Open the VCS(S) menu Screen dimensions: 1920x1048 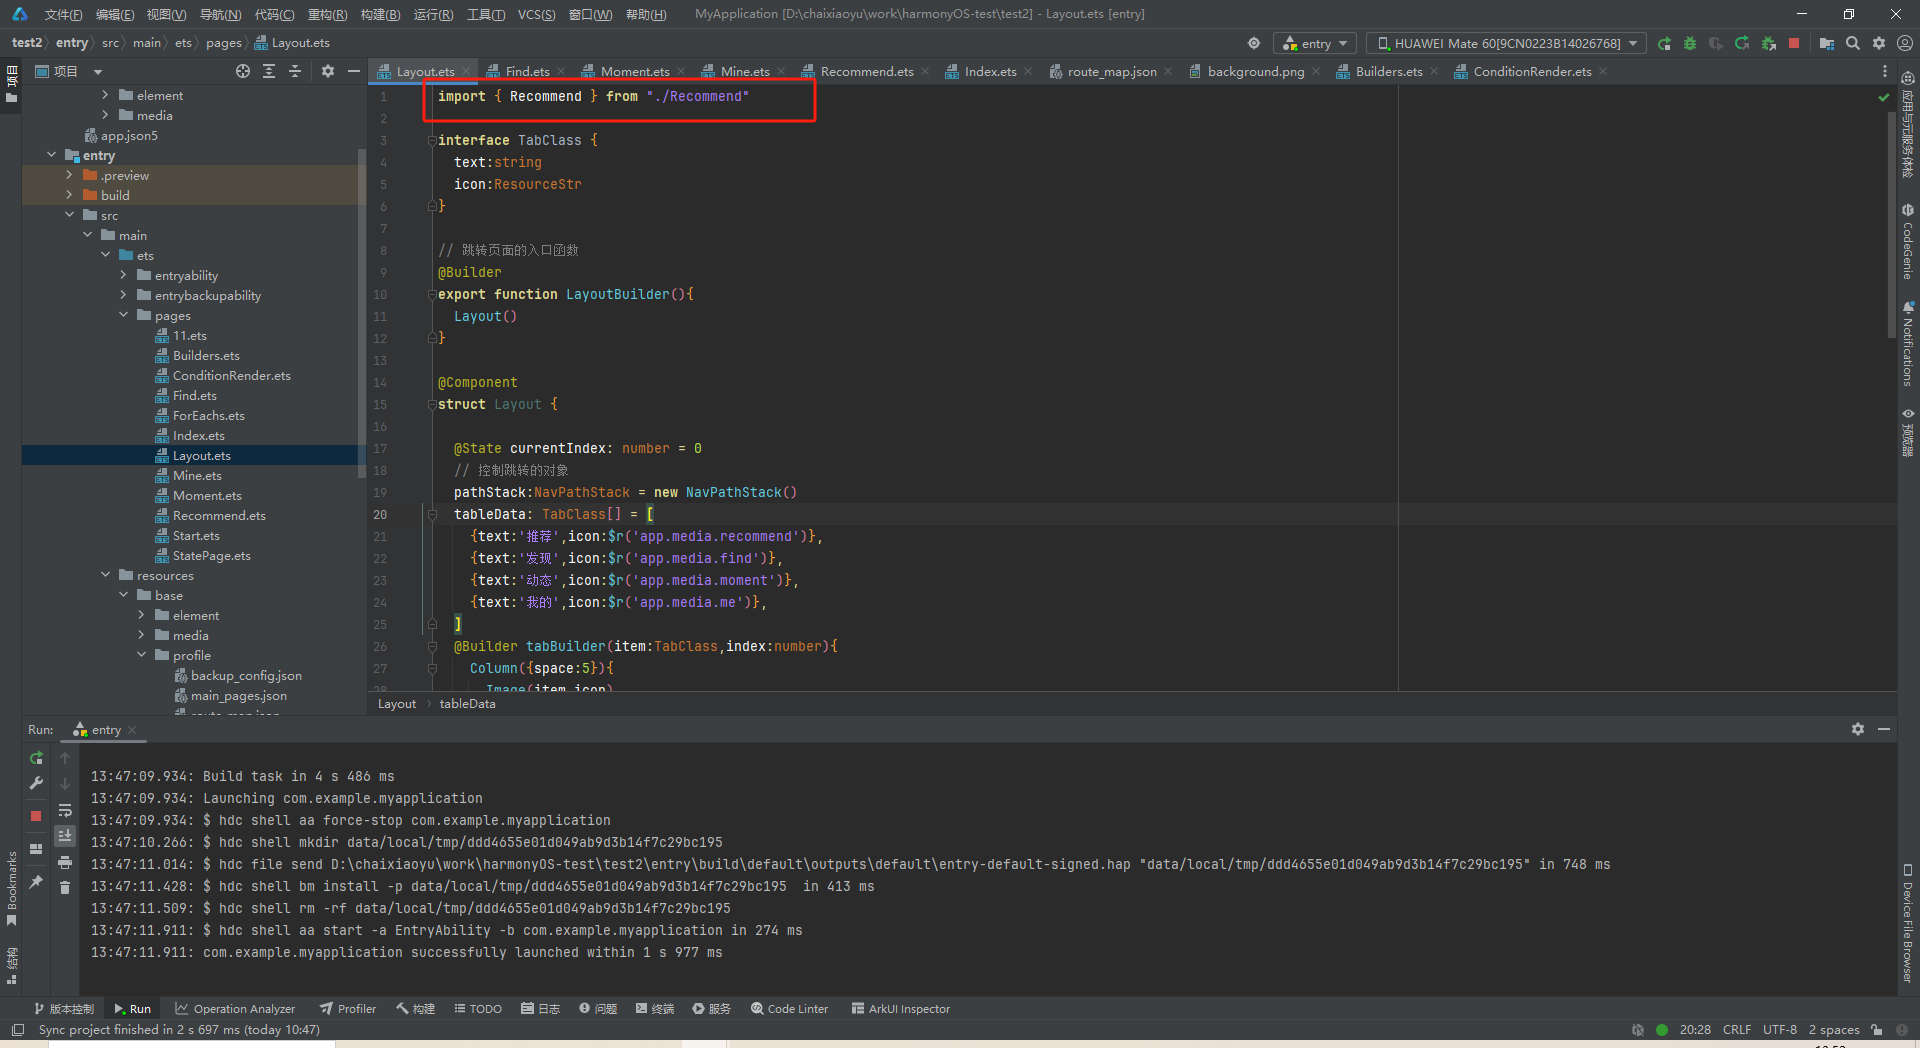536,14
